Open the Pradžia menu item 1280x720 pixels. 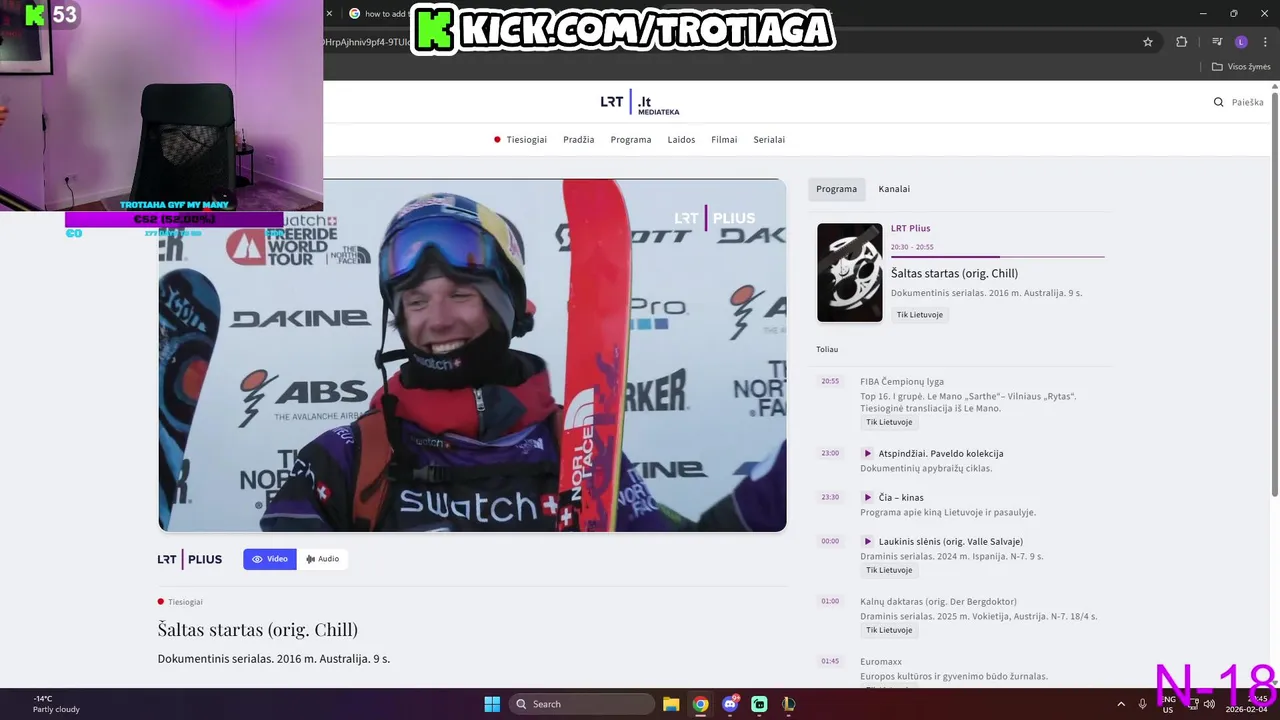578,140
